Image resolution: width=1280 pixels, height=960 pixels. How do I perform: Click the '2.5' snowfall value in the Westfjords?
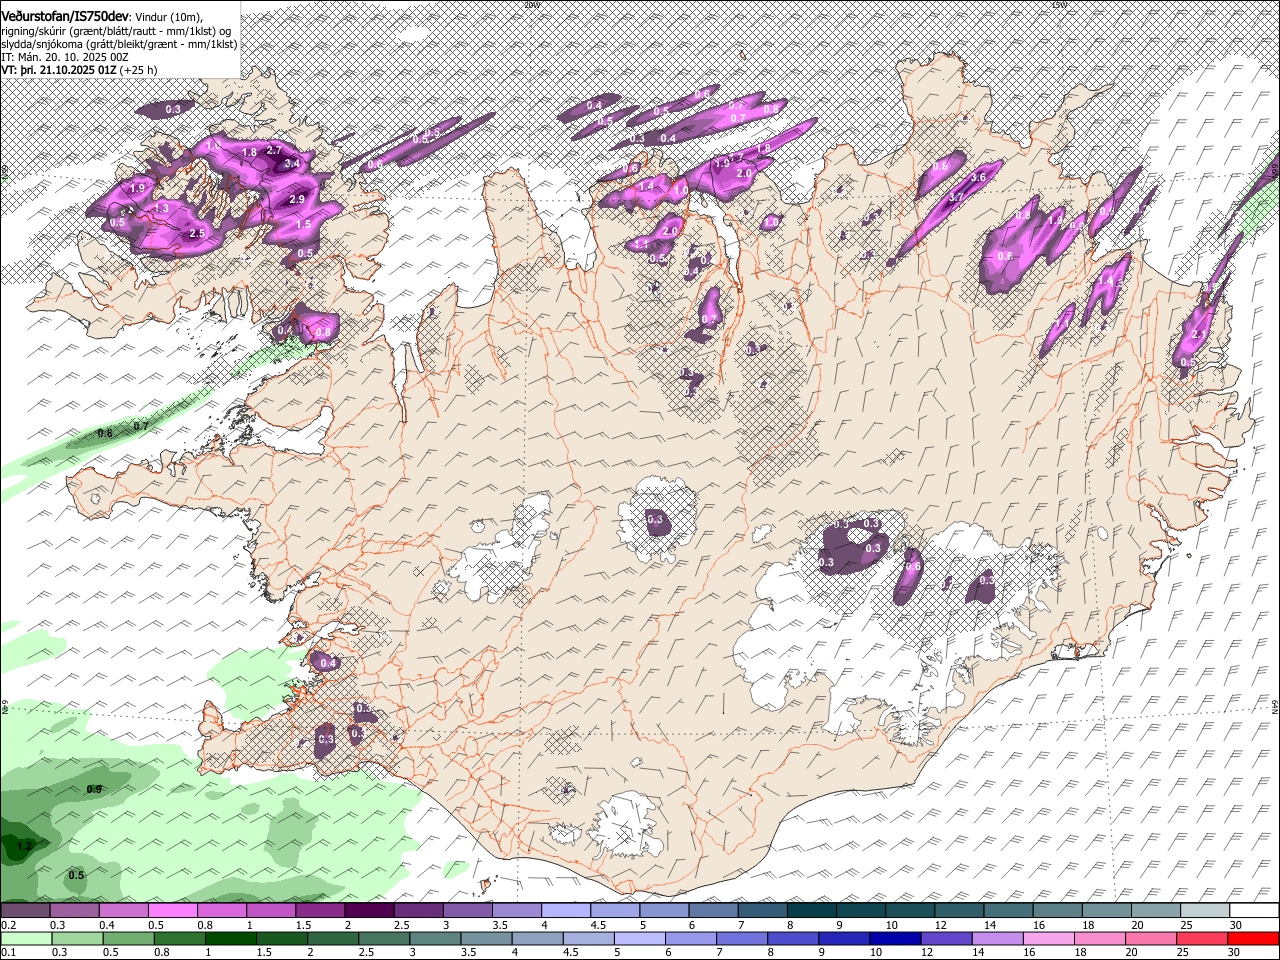pos(197,233)
